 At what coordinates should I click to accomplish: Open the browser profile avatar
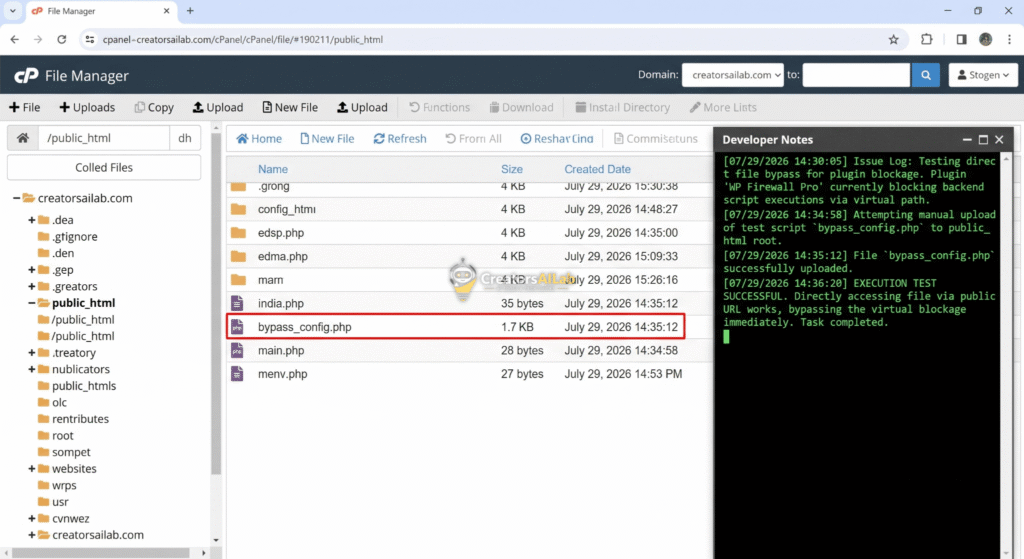[985, 39]
